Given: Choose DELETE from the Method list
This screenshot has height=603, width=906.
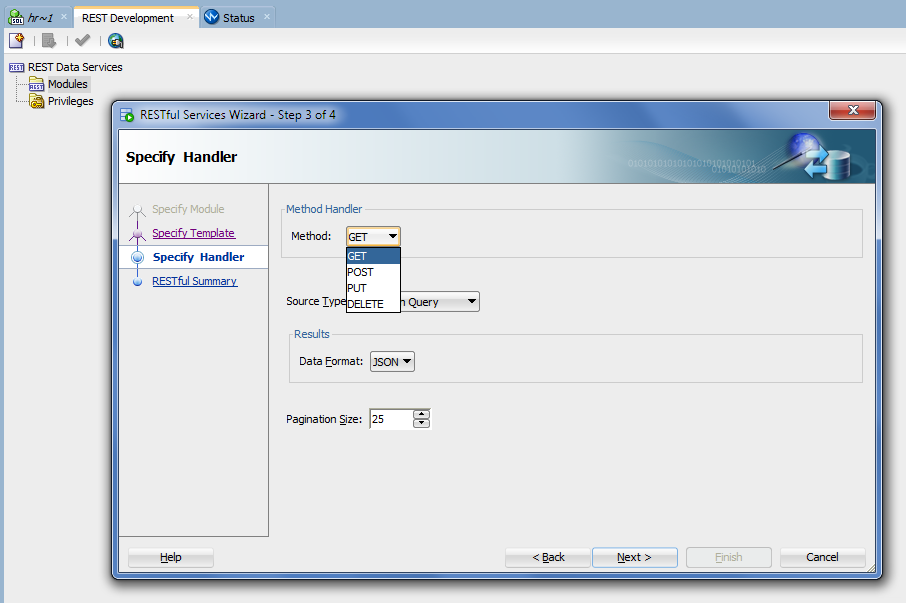Looking at the screenshot, I should tap(366, 304).
